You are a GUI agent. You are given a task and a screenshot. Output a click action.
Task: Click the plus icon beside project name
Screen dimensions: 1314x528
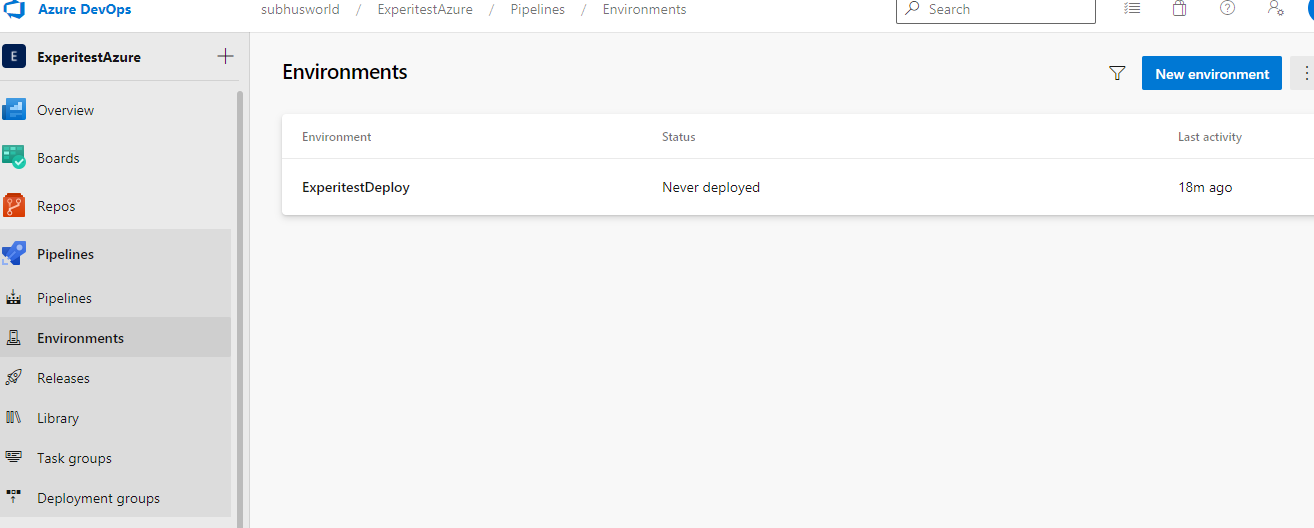click(225, 56)
